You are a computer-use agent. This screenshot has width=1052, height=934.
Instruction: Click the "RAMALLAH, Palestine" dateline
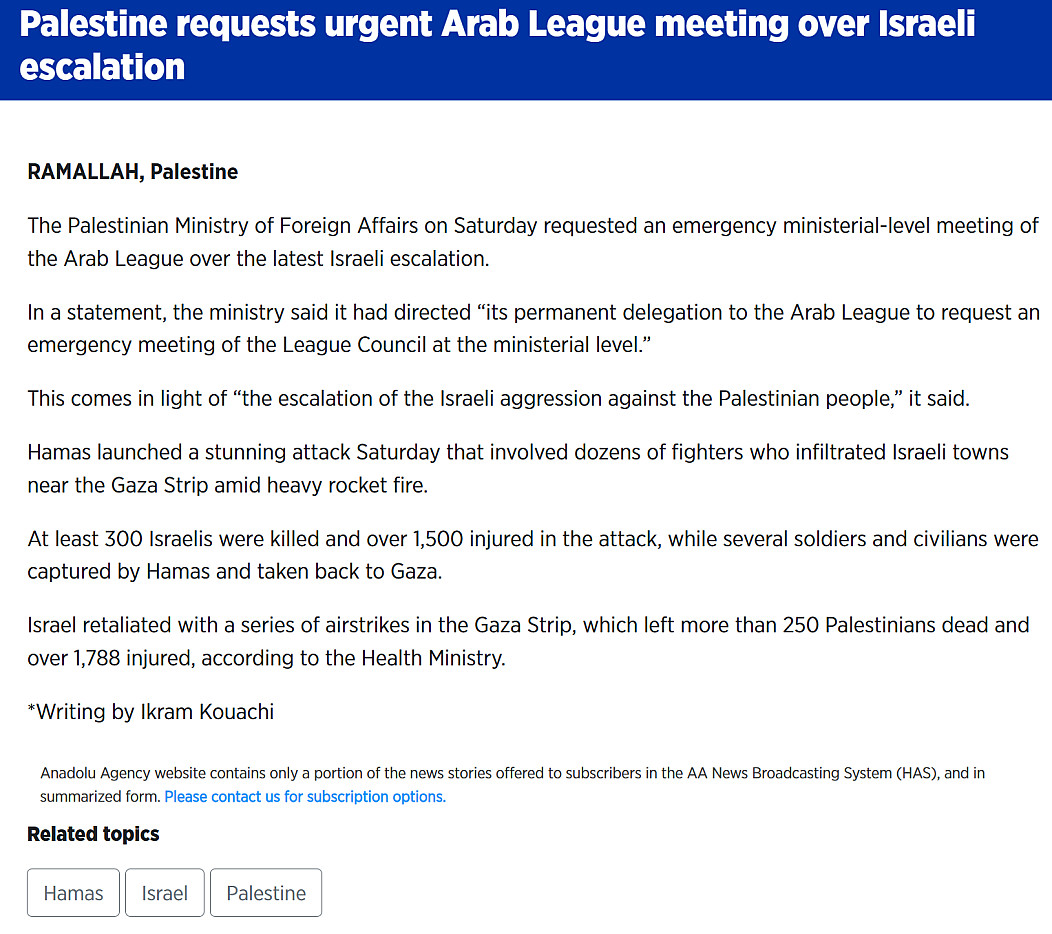(x=132, y=172)
